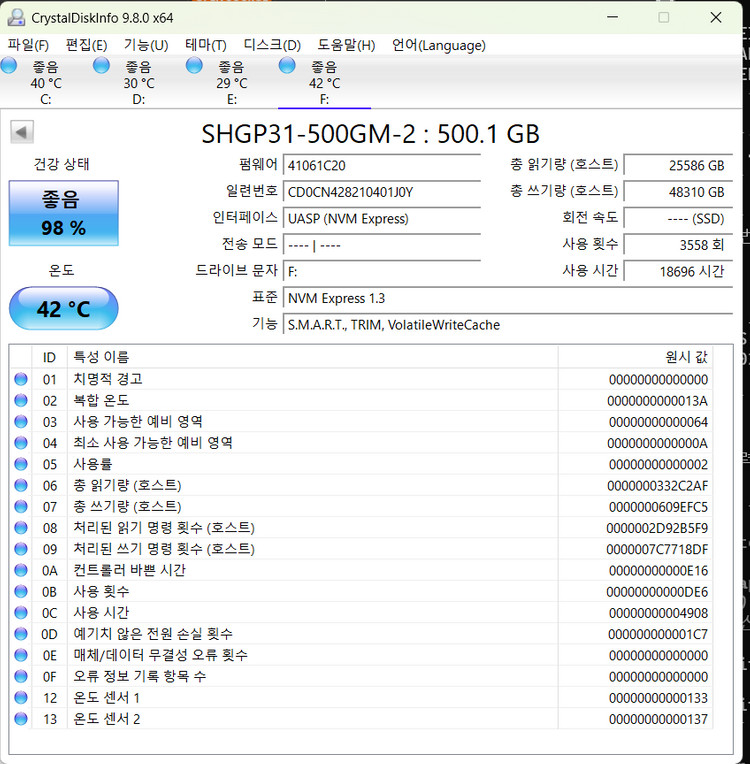Viewport: 750px width, 764px height.
Task: Click the 좋음 98 % health status button
Action: [63, 213]
